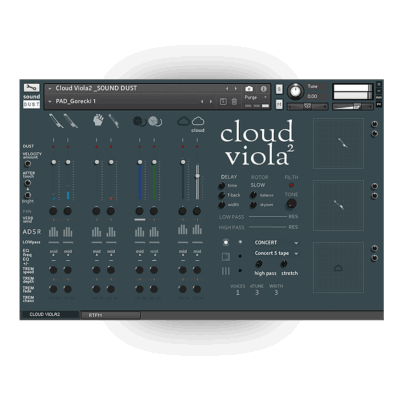Click the wrench instrument edit icon
The height and width of the screenshot is (400, 400).
coord(31,88)
